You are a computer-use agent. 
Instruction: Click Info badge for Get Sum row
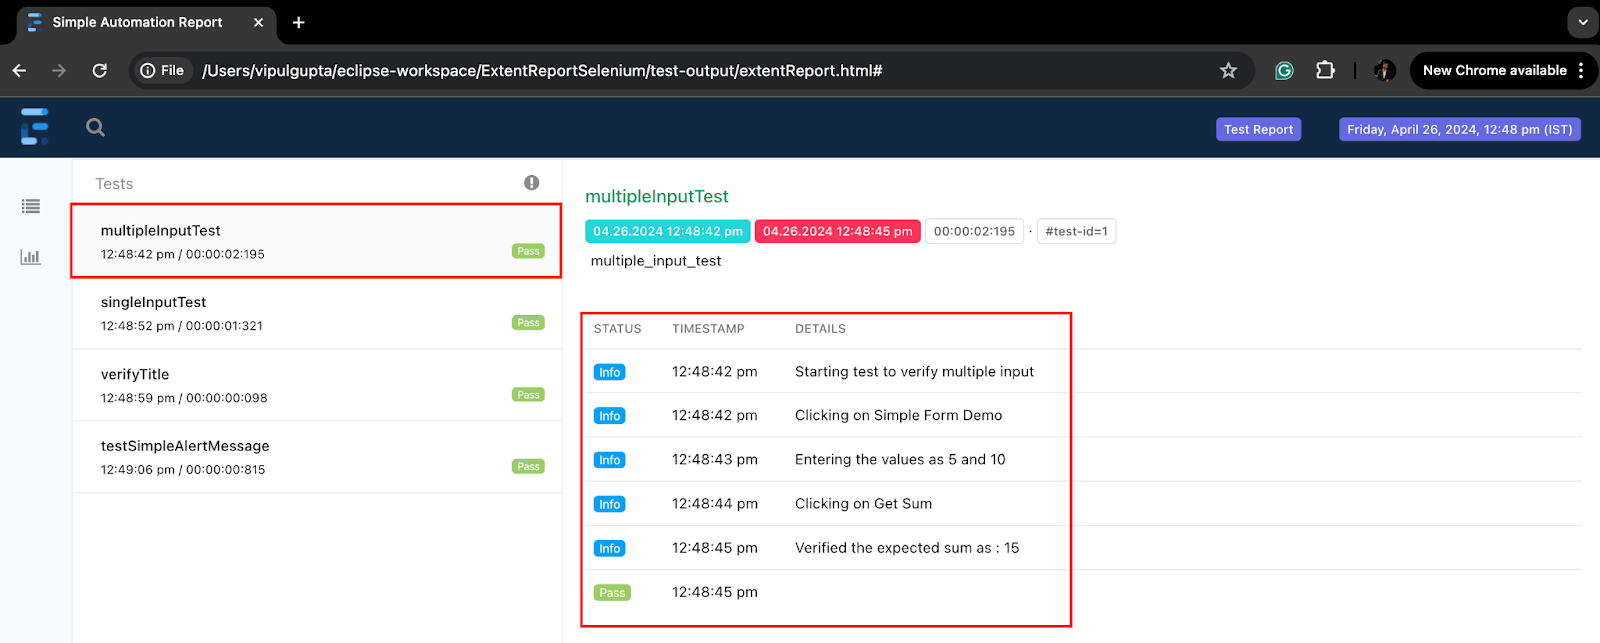point(609,504)
